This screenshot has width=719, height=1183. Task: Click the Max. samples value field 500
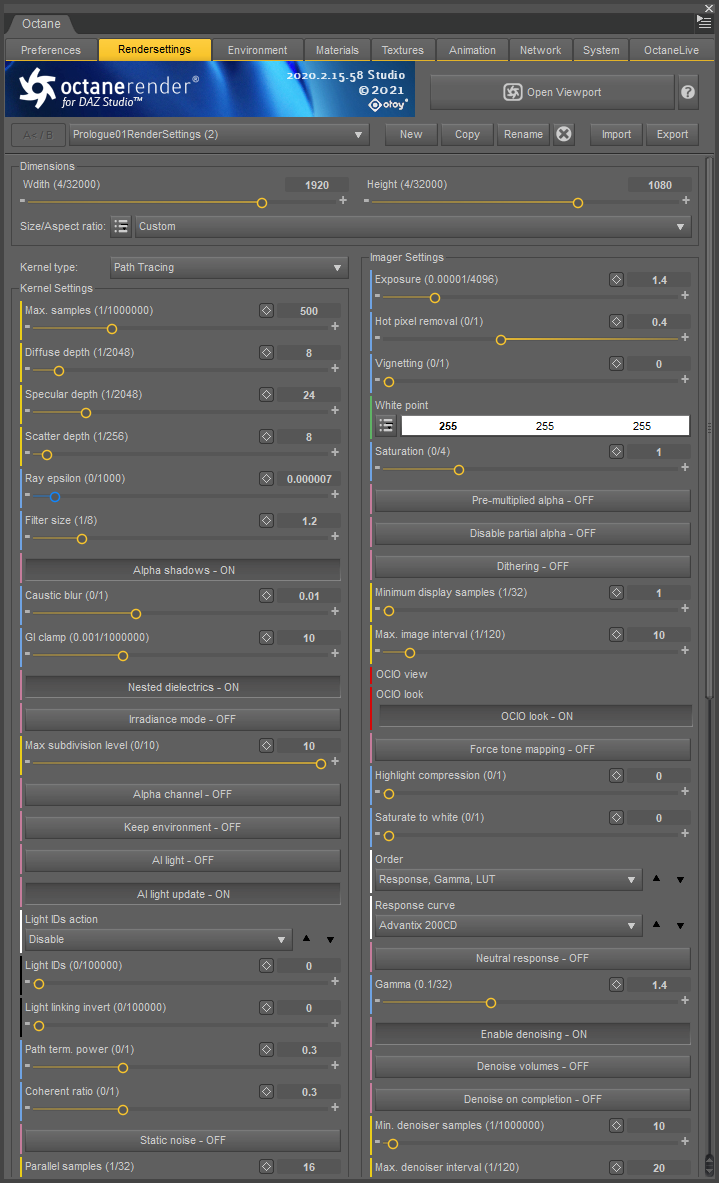[x=309, y=311]
